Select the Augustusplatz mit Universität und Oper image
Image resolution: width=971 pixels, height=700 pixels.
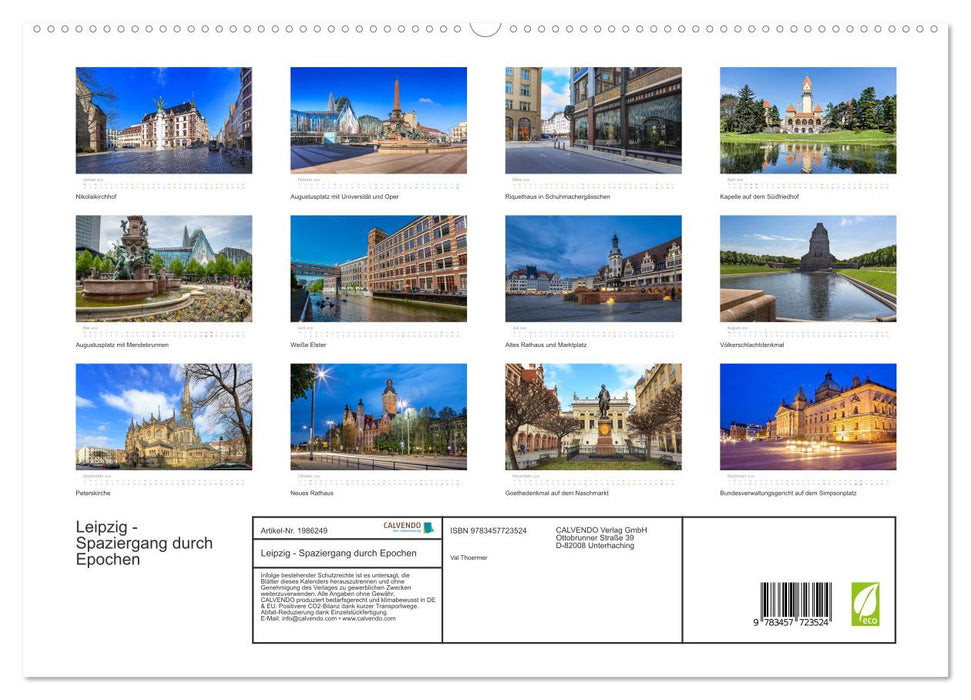[378, 119]
